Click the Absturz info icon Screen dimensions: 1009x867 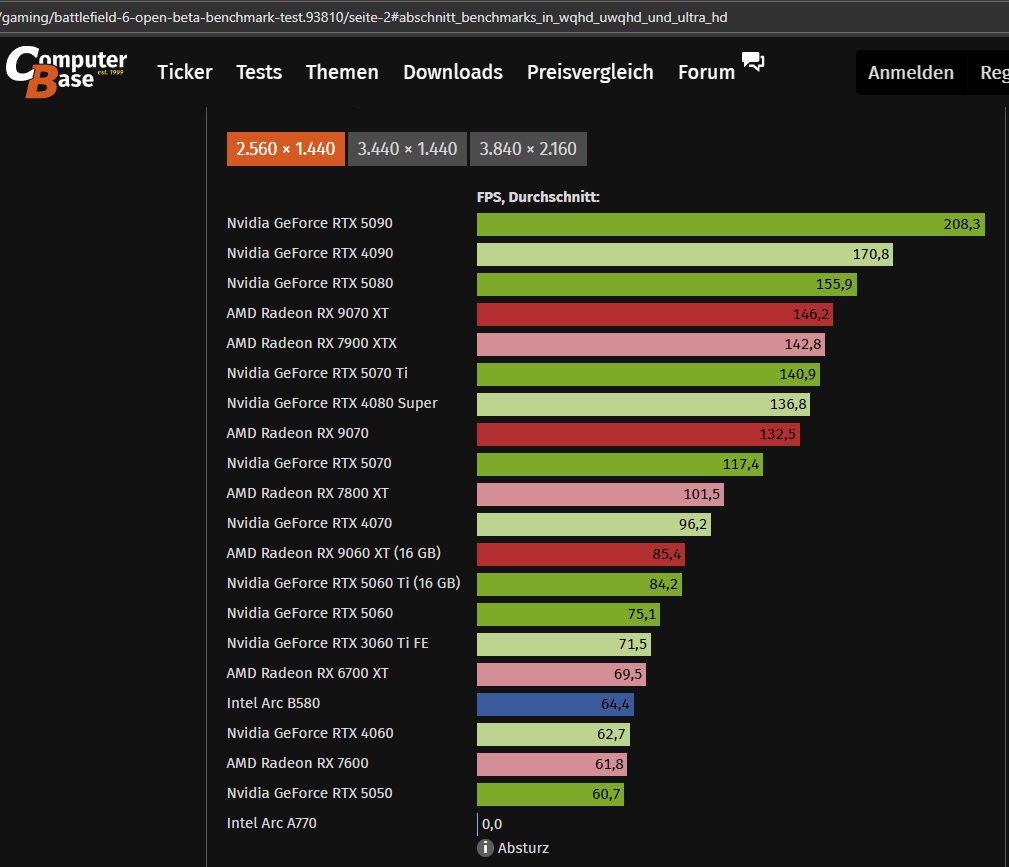(485, 848)
